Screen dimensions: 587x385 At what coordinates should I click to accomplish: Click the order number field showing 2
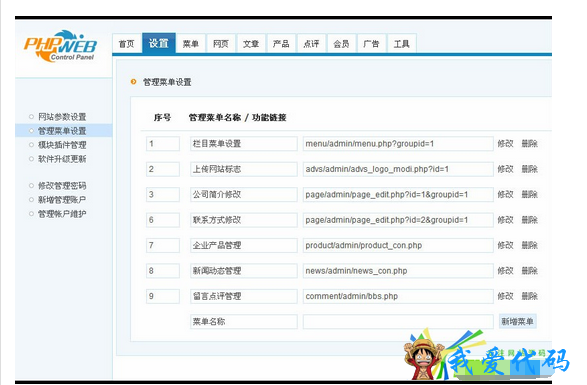[x=163, y=169]
